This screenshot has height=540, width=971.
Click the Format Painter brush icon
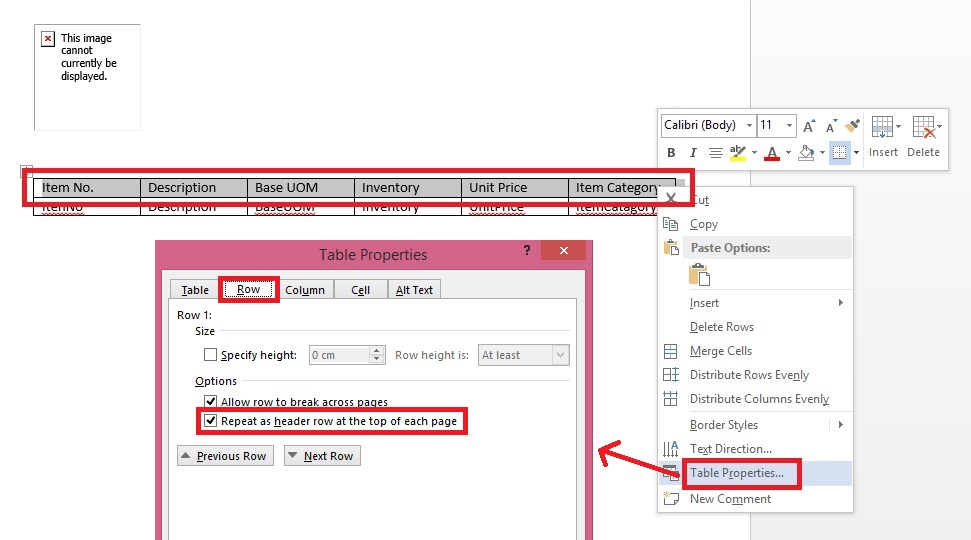point(852,126)
